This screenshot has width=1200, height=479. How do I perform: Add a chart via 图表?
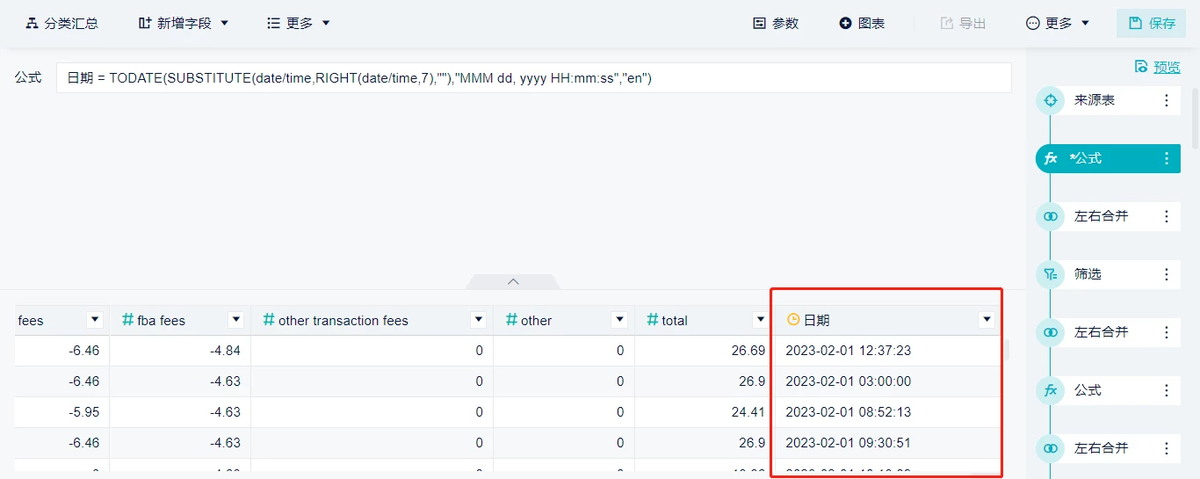[x=862, y=23]
